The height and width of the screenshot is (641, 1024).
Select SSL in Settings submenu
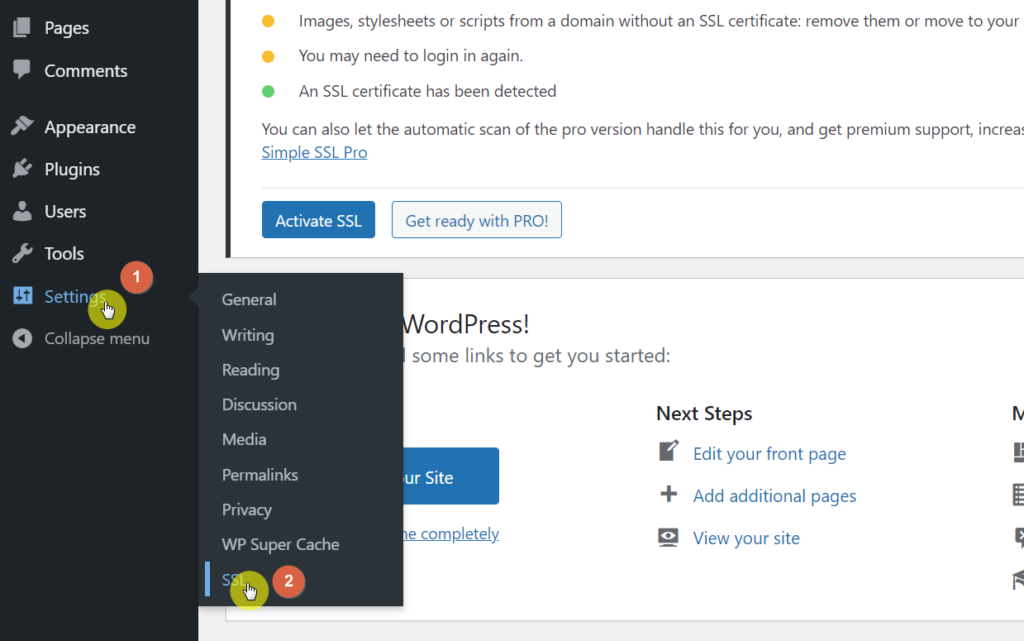tap(233, 580)
